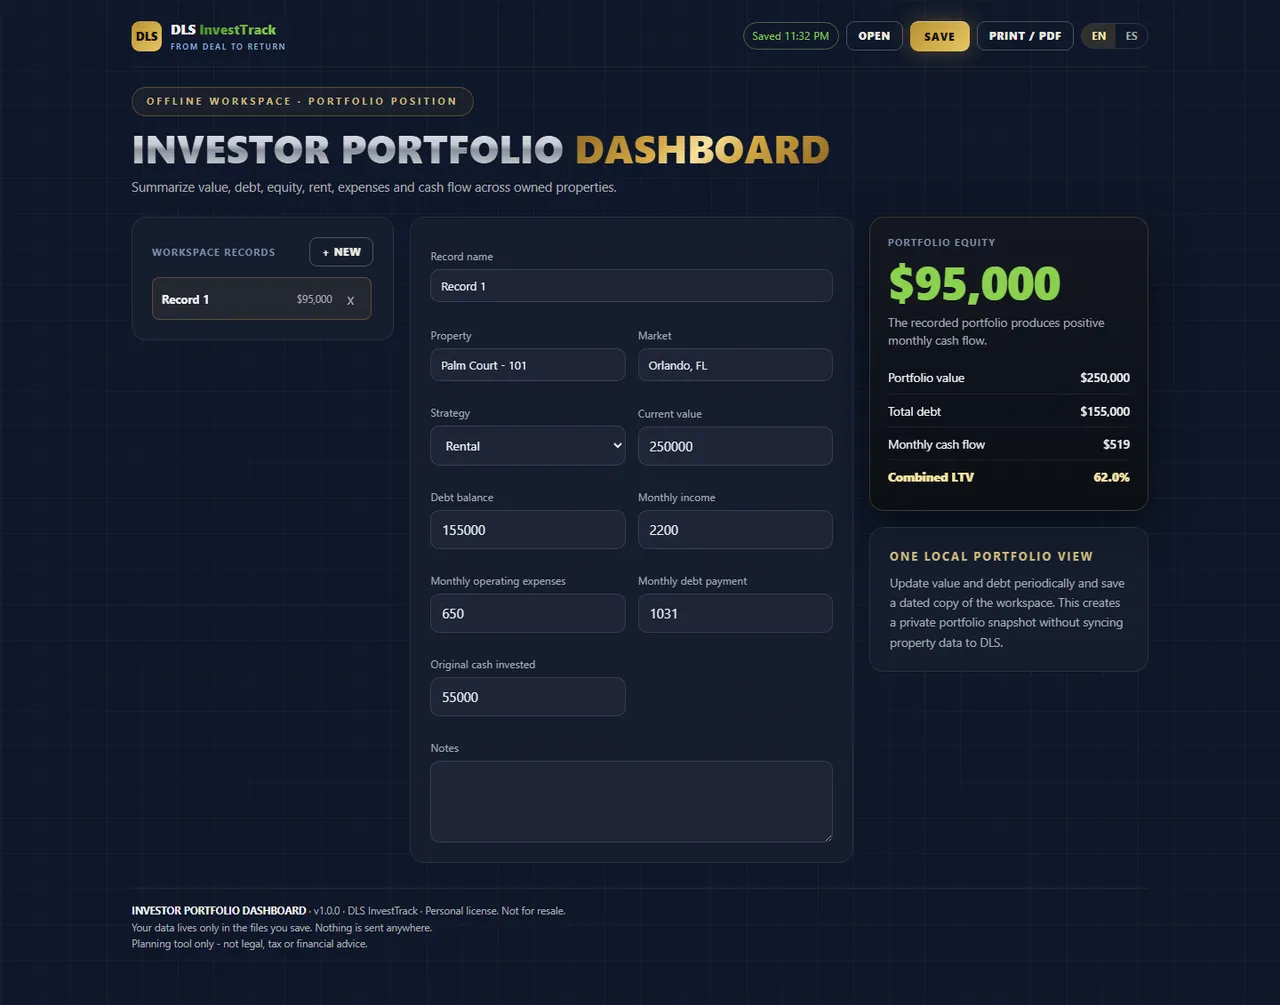This screenshot has width=1280, height=1005.
Task: Click the Record name input field
Action: 631,286
